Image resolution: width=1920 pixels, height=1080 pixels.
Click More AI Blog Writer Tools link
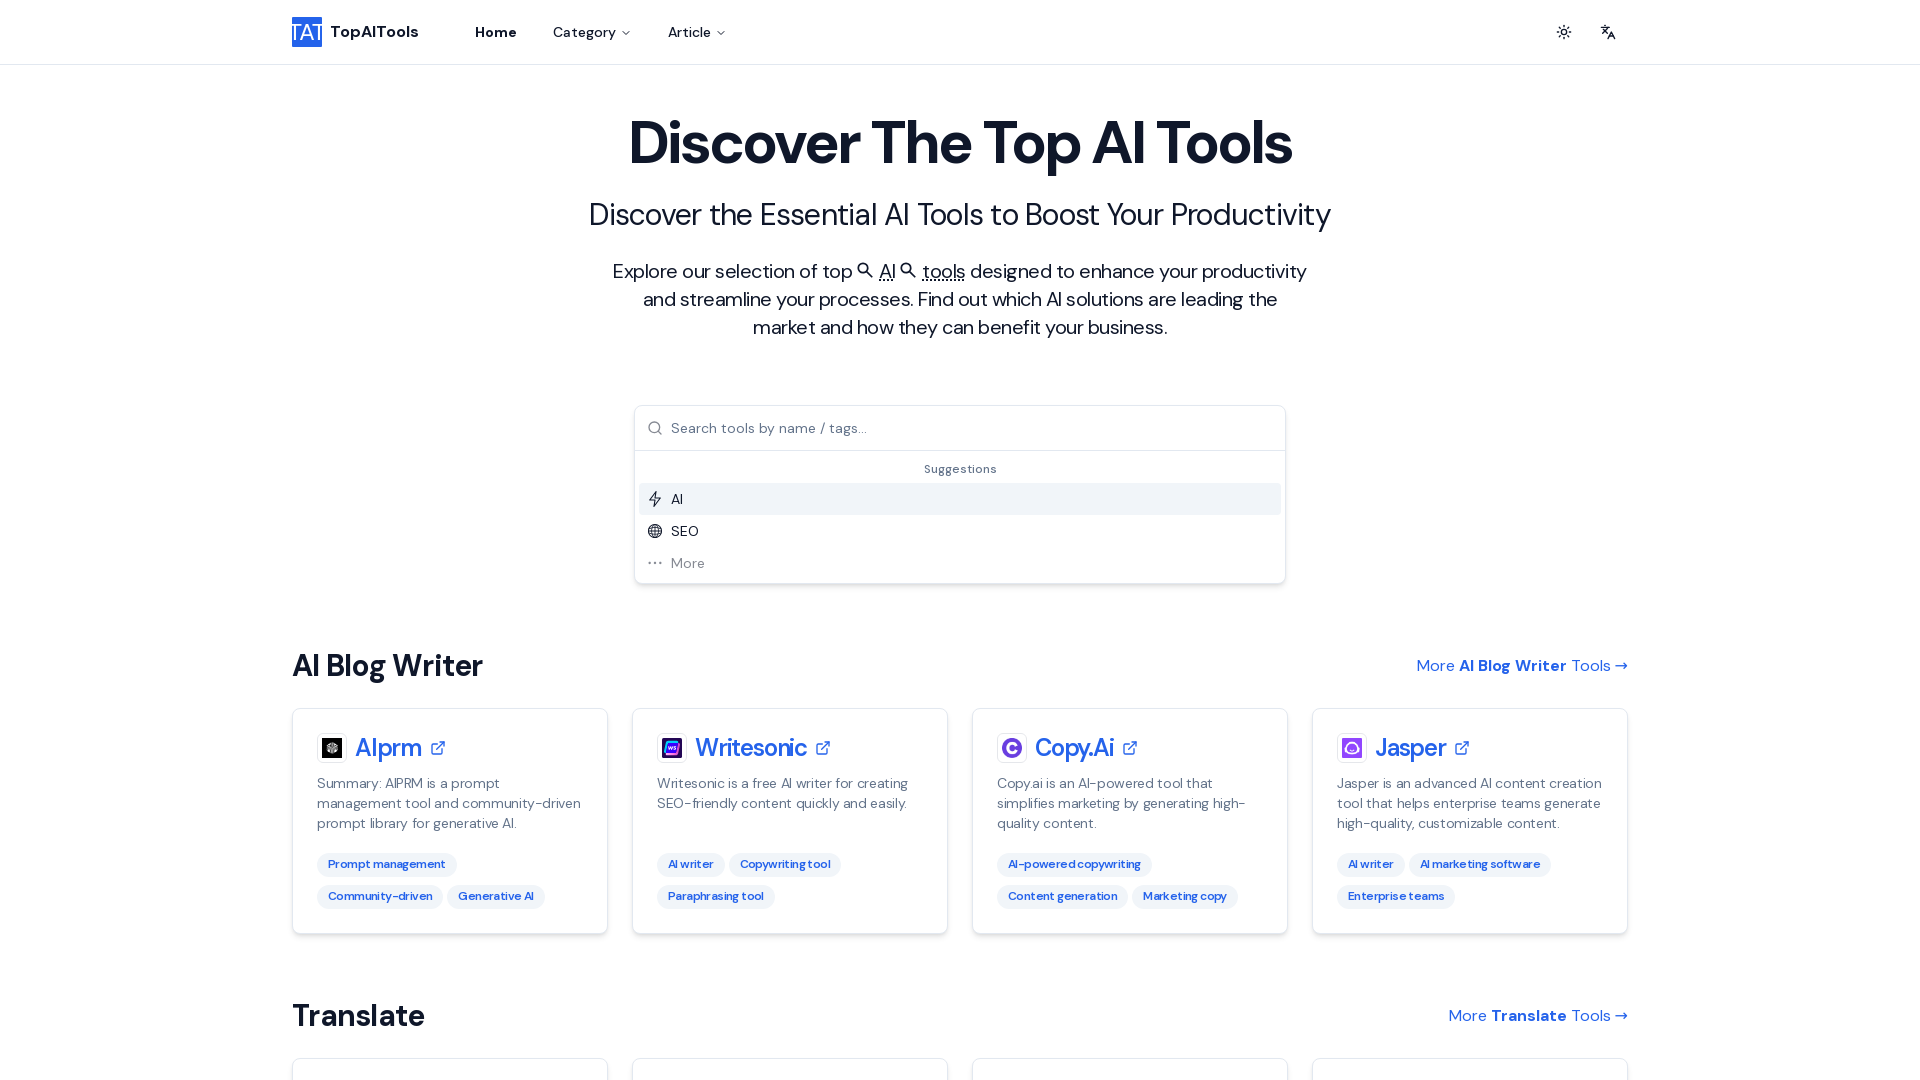point(1522,666)
